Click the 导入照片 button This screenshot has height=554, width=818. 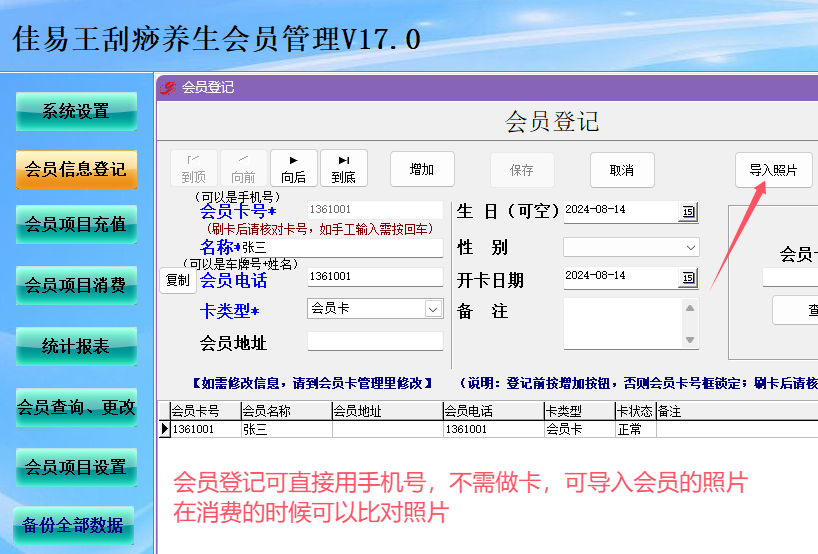coord(774,170)
